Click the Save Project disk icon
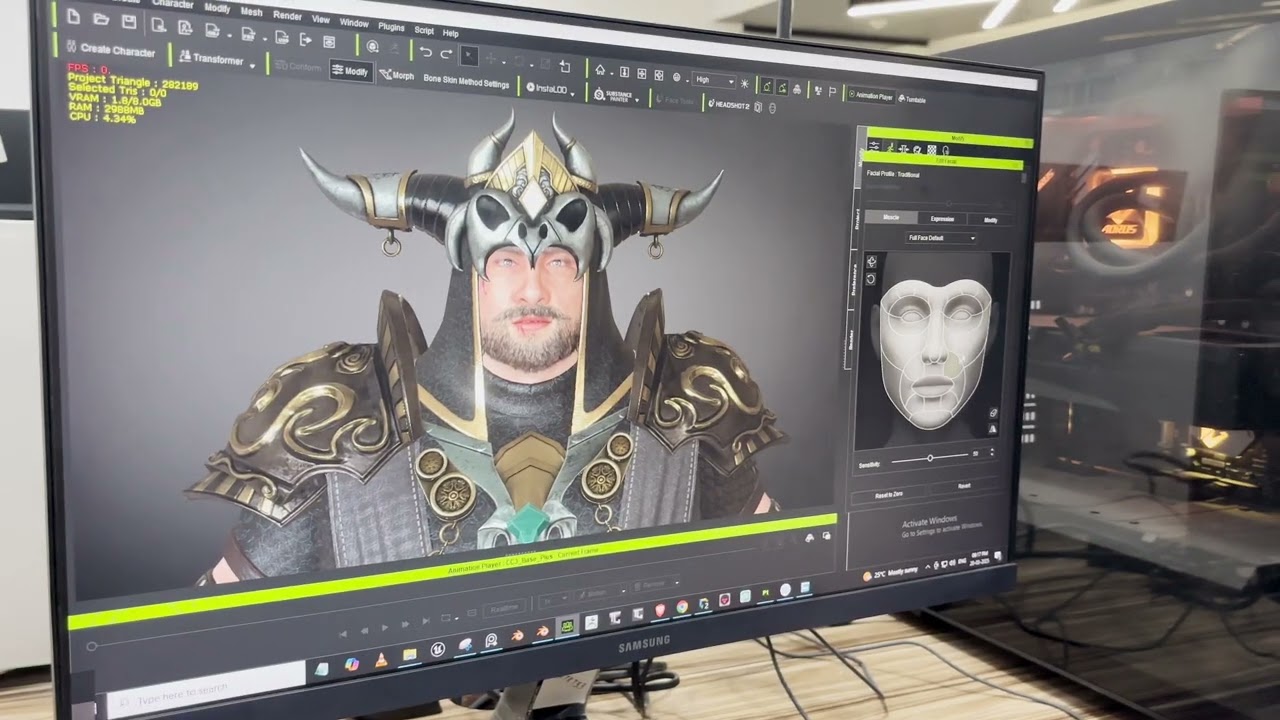Screen dimensions: 1280x720 point(128,22)
